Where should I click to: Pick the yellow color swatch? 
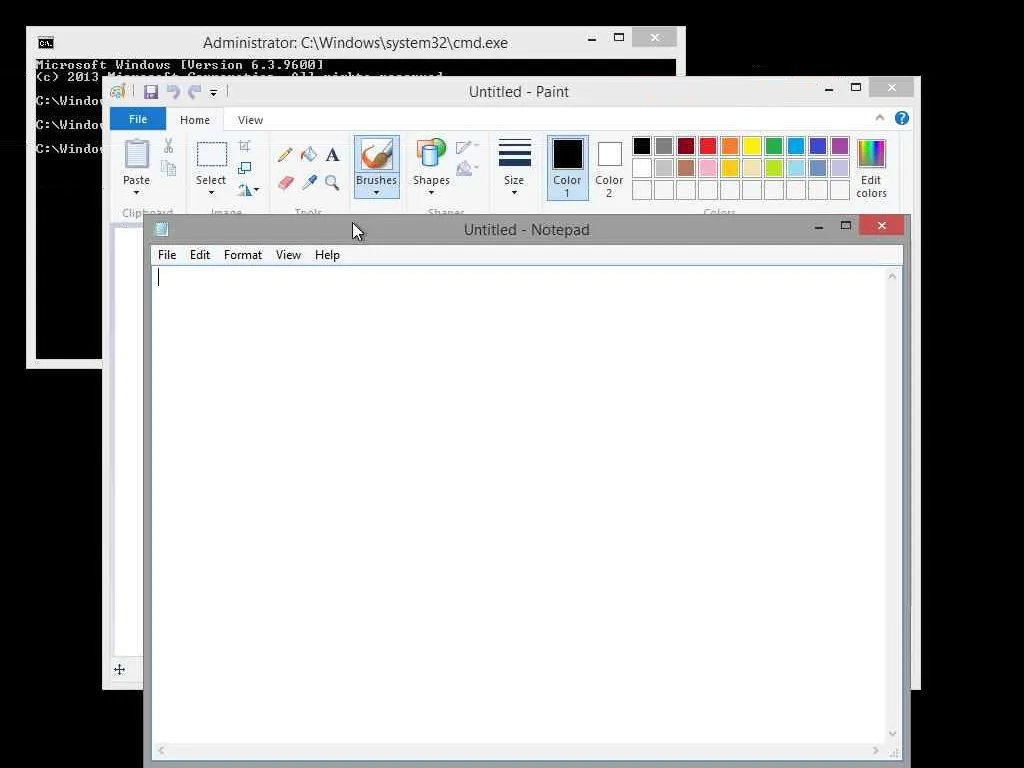tap(752, 146)
